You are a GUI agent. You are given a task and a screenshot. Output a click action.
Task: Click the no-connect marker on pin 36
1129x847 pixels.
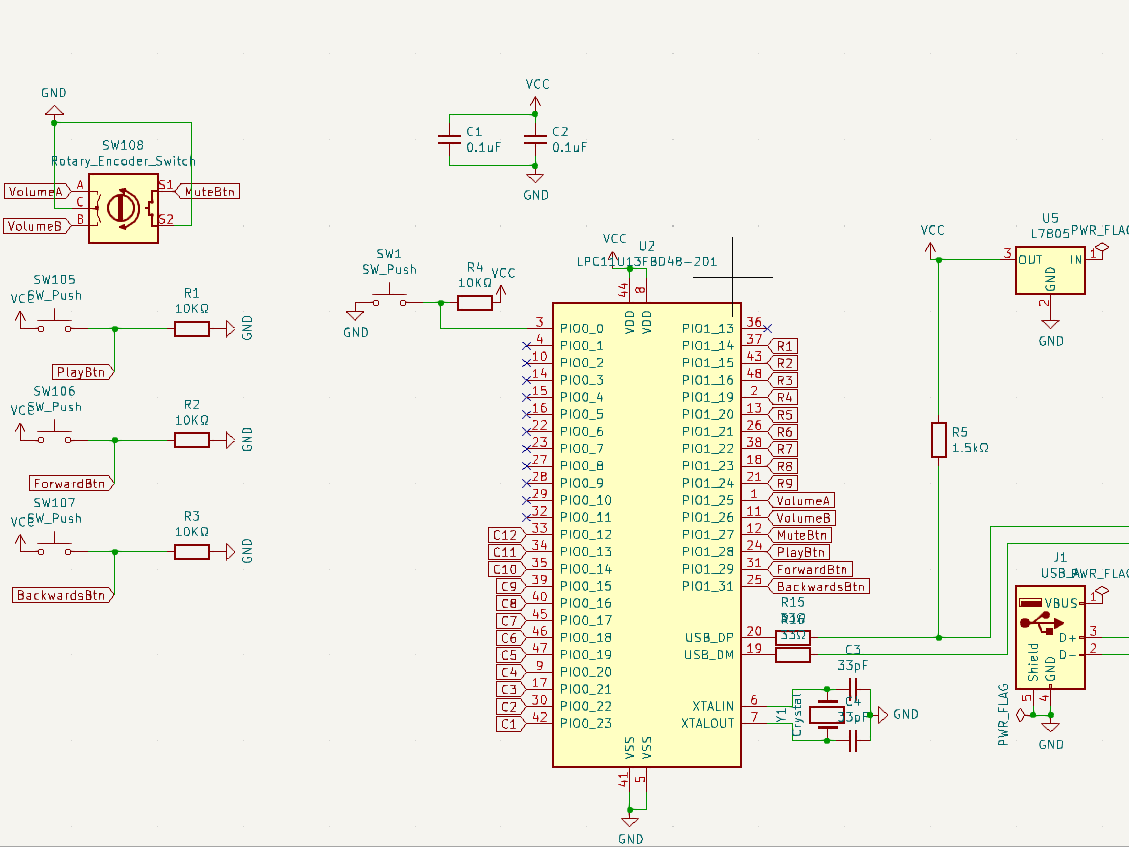click(768, 328)
